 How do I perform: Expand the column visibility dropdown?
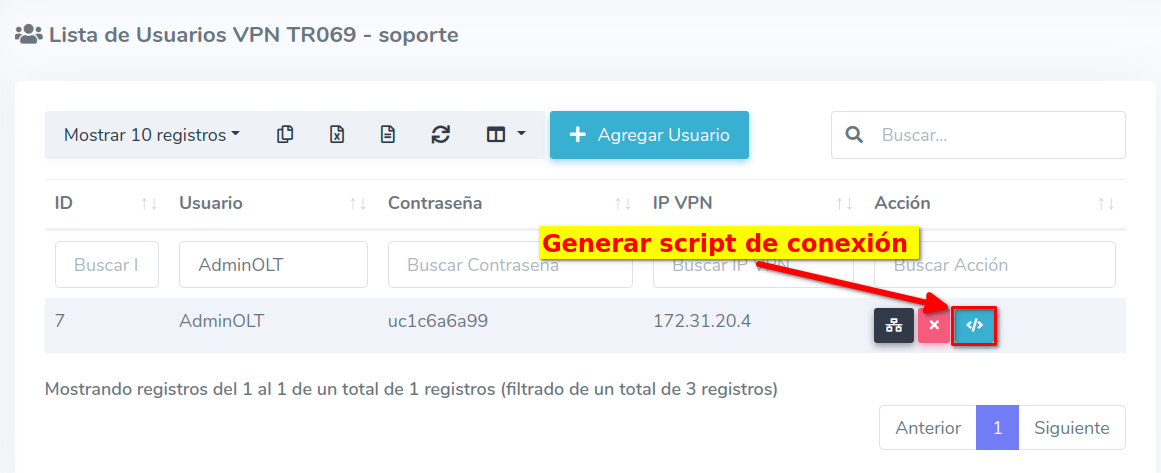(505, 135)
